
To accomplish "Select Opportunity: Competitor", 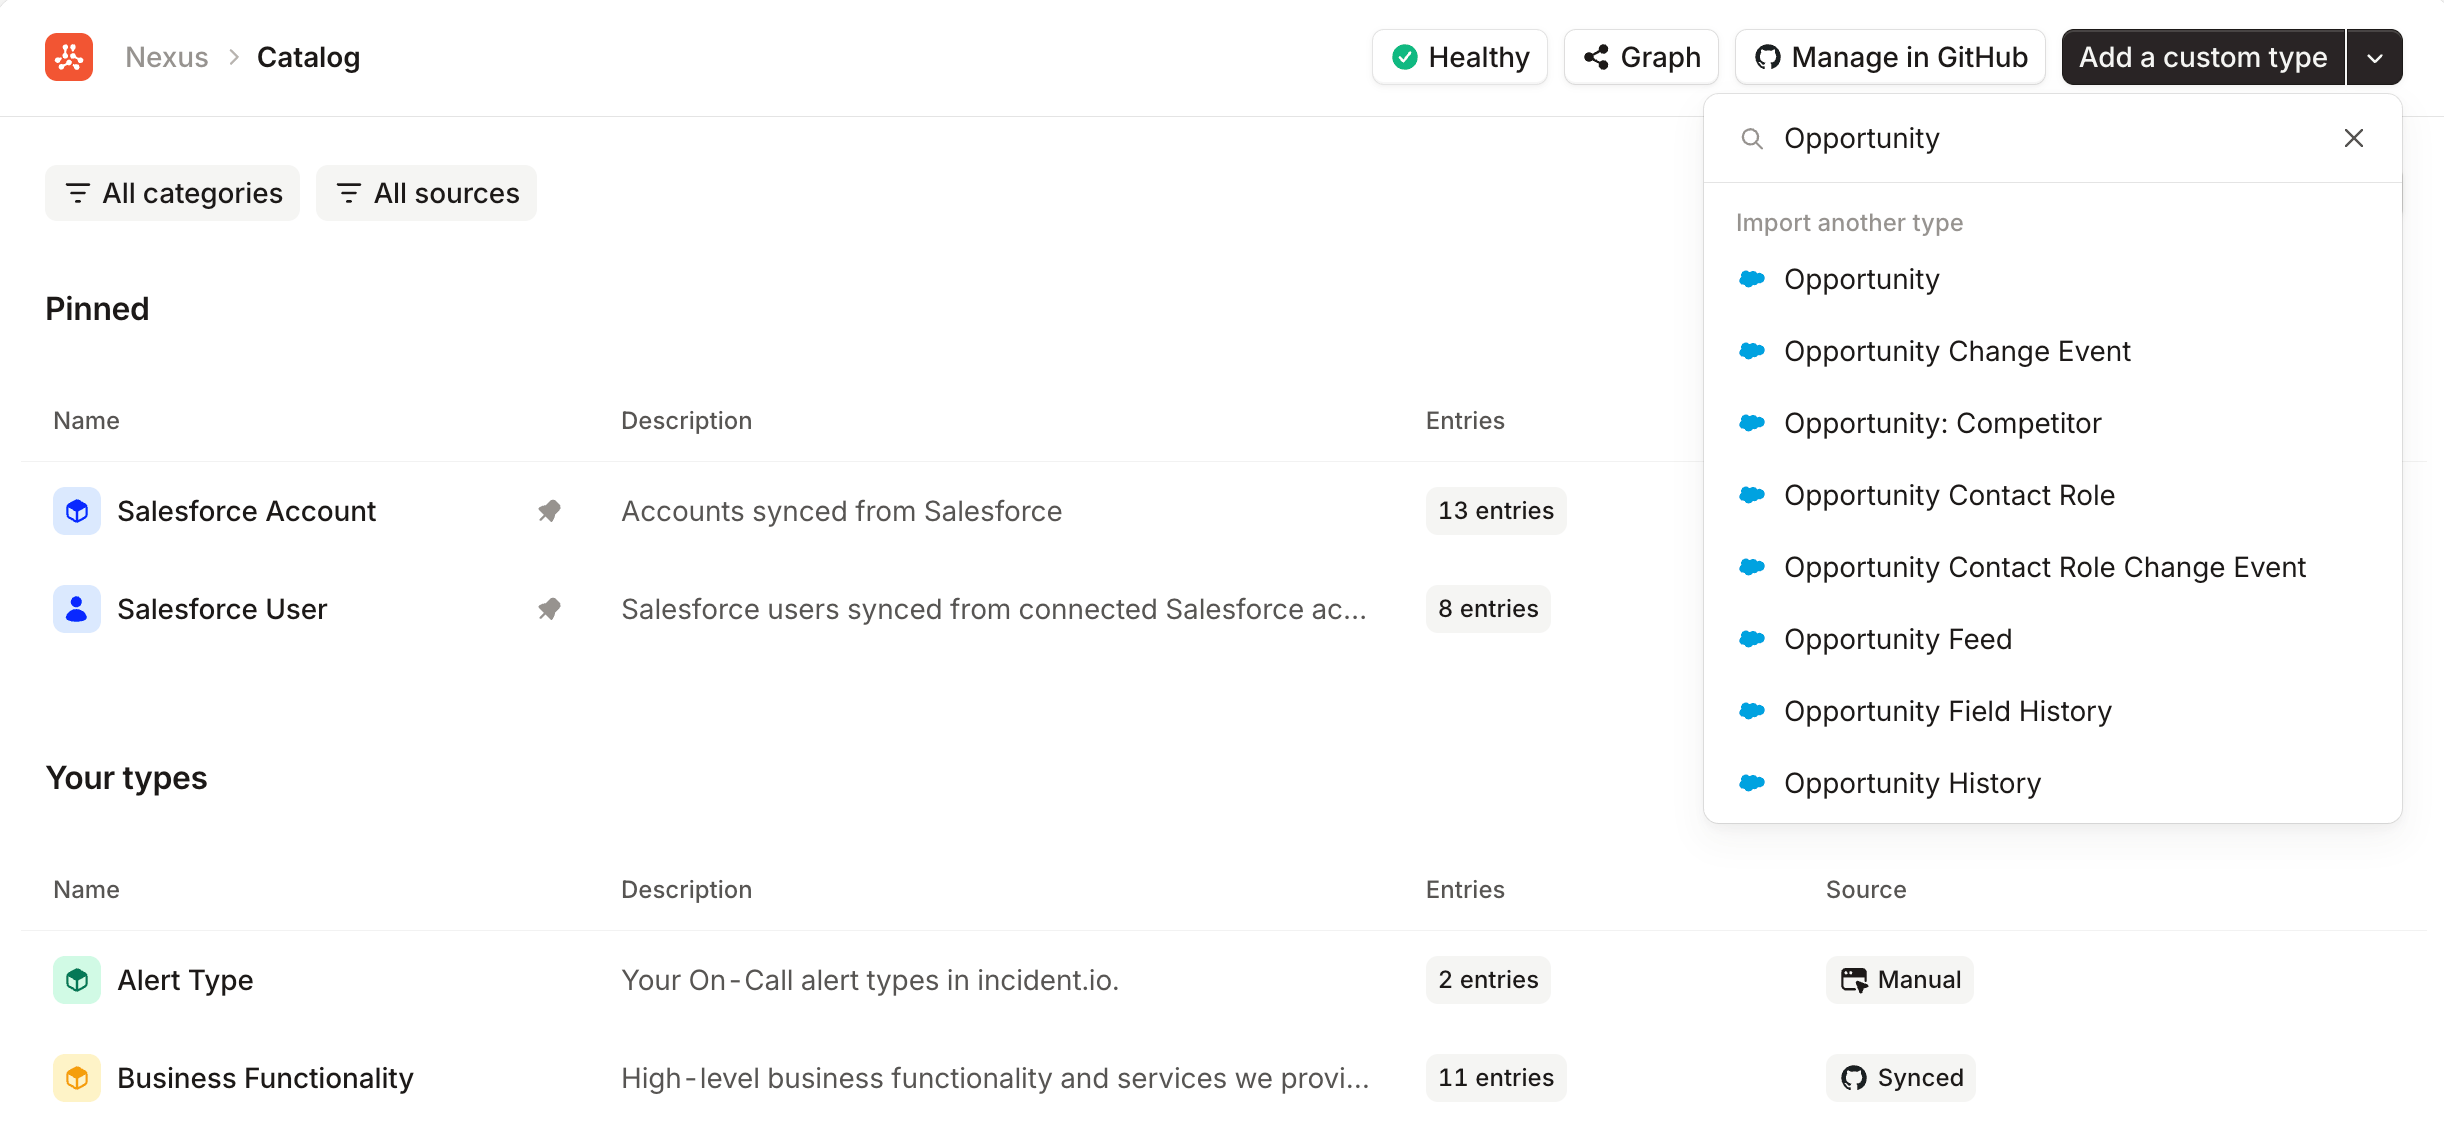I will (x=2052, y=423).
